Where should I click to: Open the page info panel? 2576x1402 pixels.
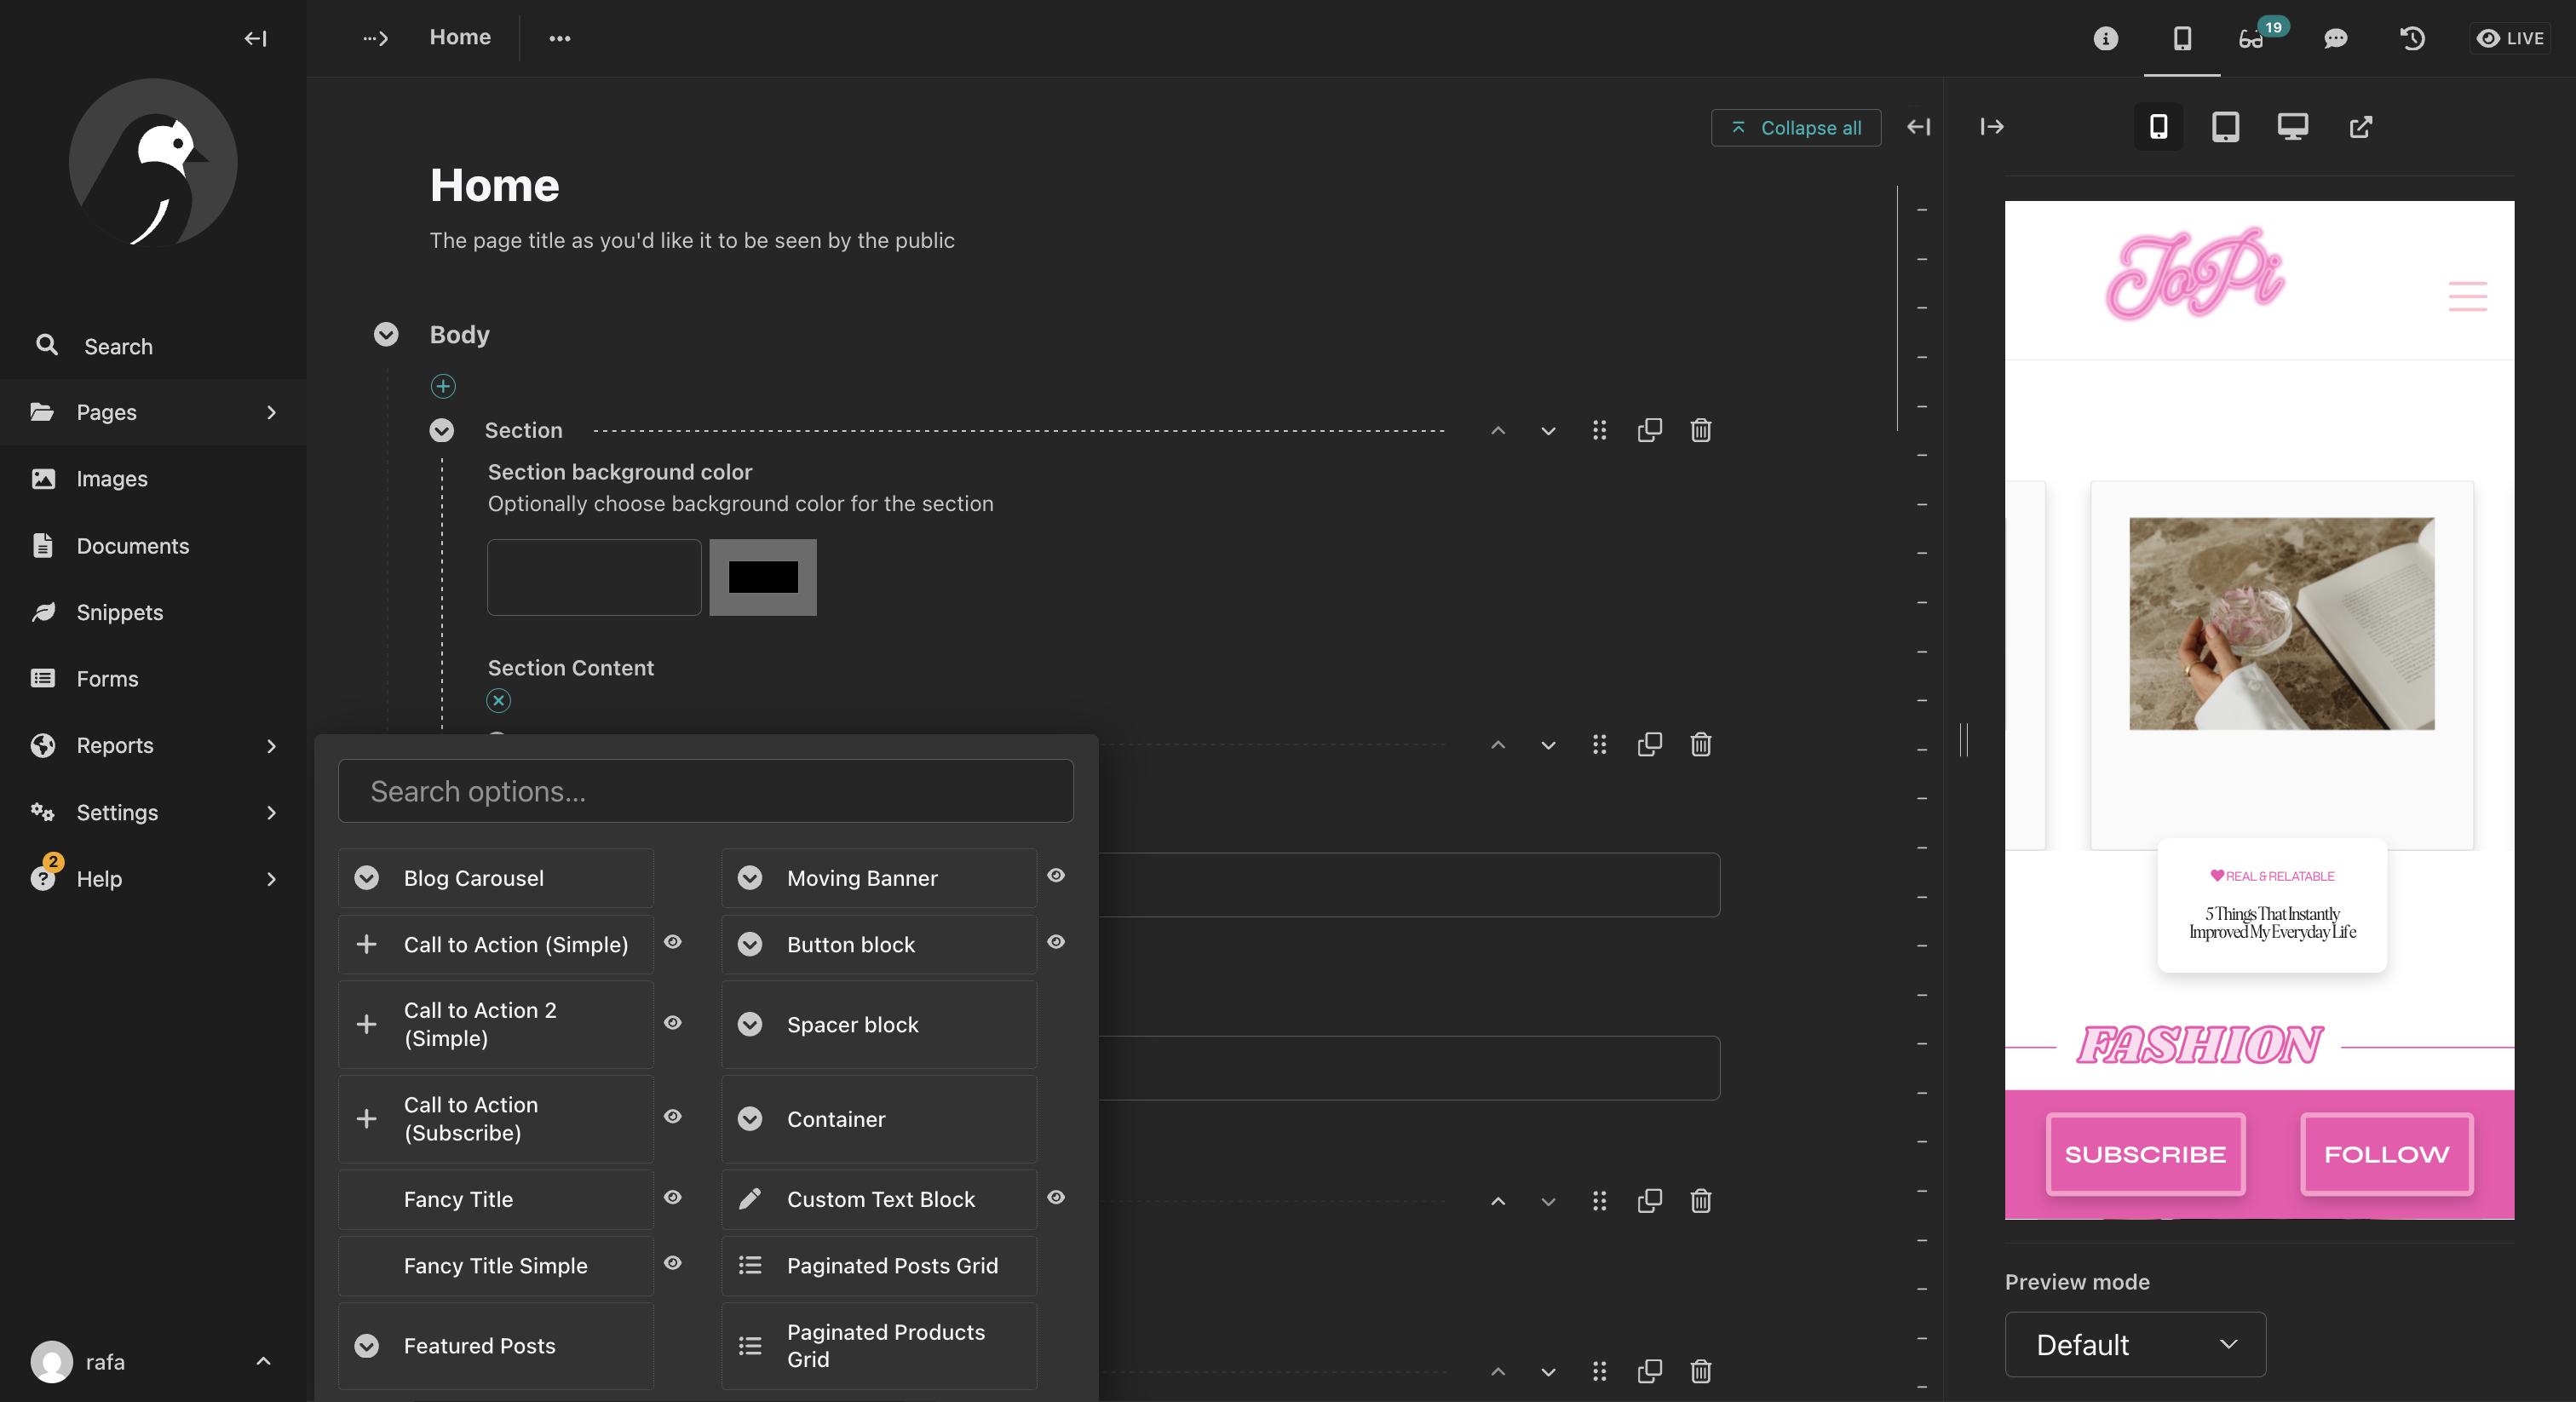(x=2104, y=39)
